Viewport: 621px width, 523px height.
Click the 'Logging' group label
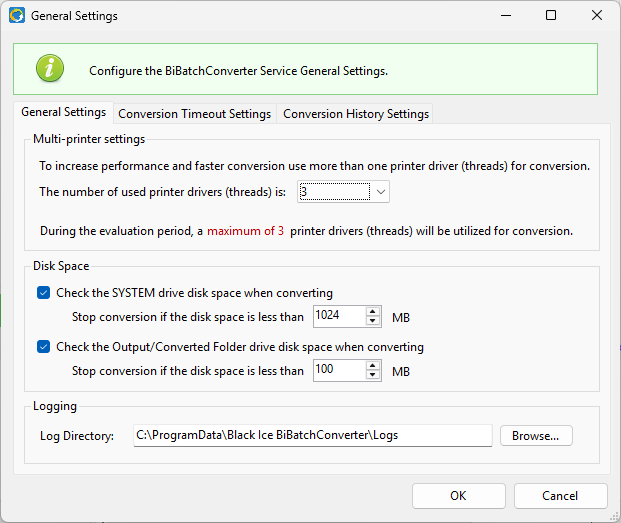coord(55,406)
